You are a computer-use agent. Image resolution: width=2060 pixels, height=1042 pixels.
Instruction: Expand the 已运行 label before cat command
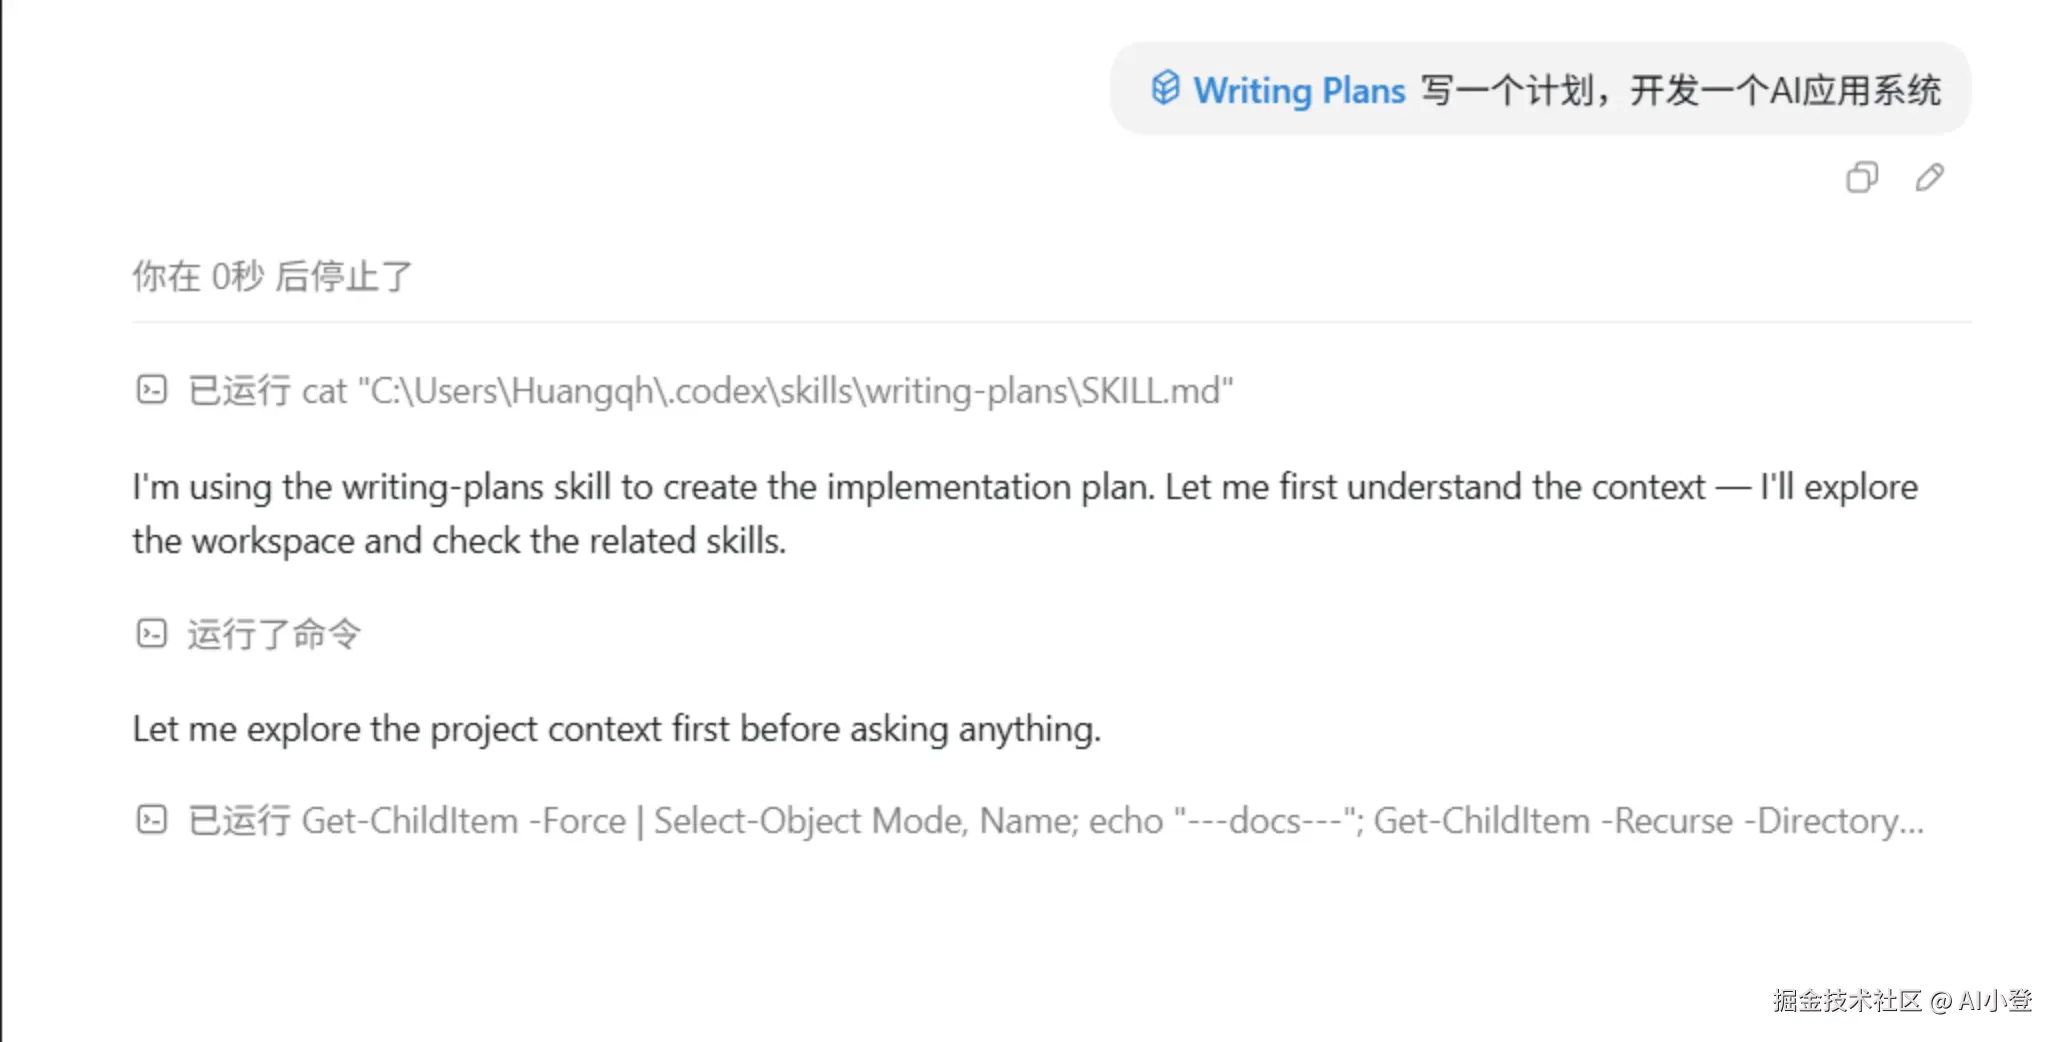[239, 390]
